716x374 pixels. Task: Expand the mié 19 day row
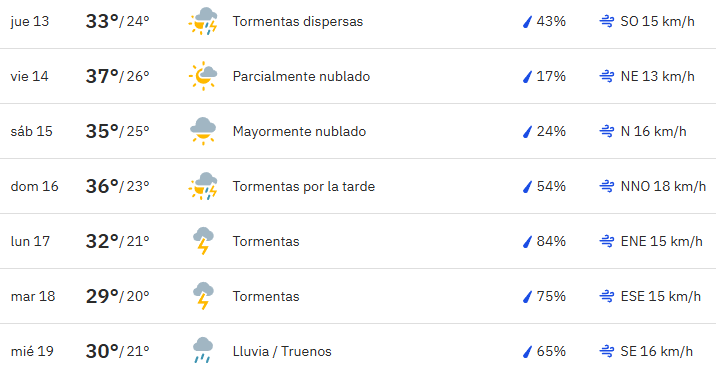(358, 349)
